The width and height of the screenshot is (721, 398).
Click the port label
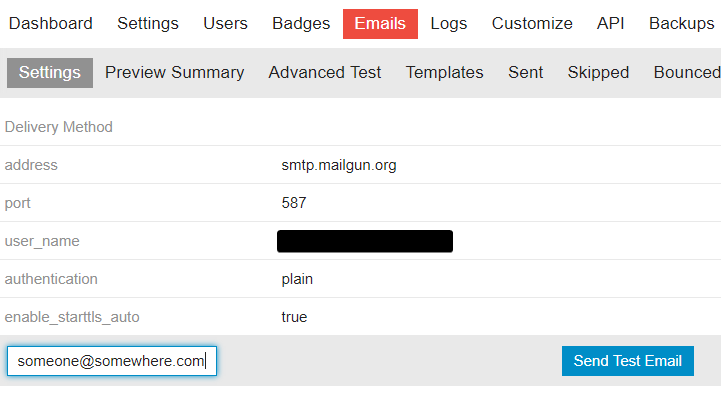tap(17, 203)
